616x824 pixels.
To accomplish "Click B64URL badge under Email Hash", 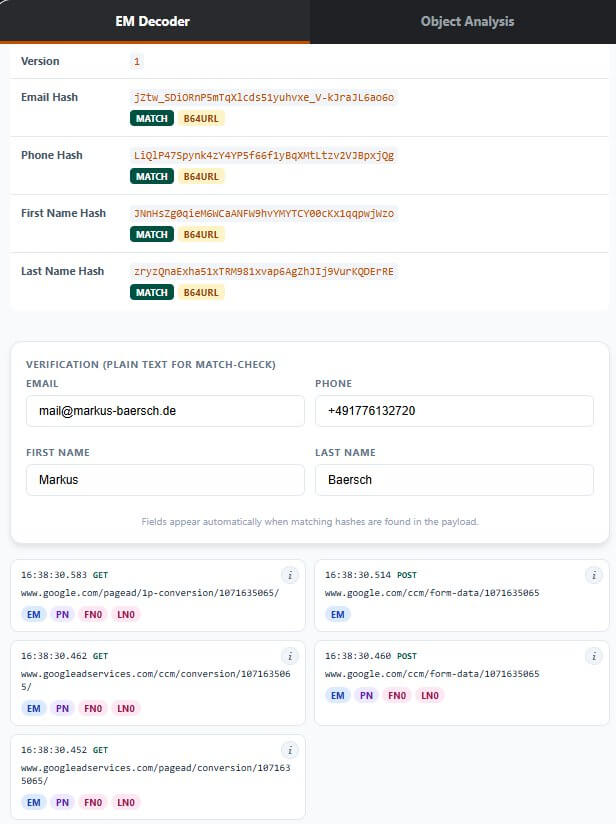I will coord(201,119).
